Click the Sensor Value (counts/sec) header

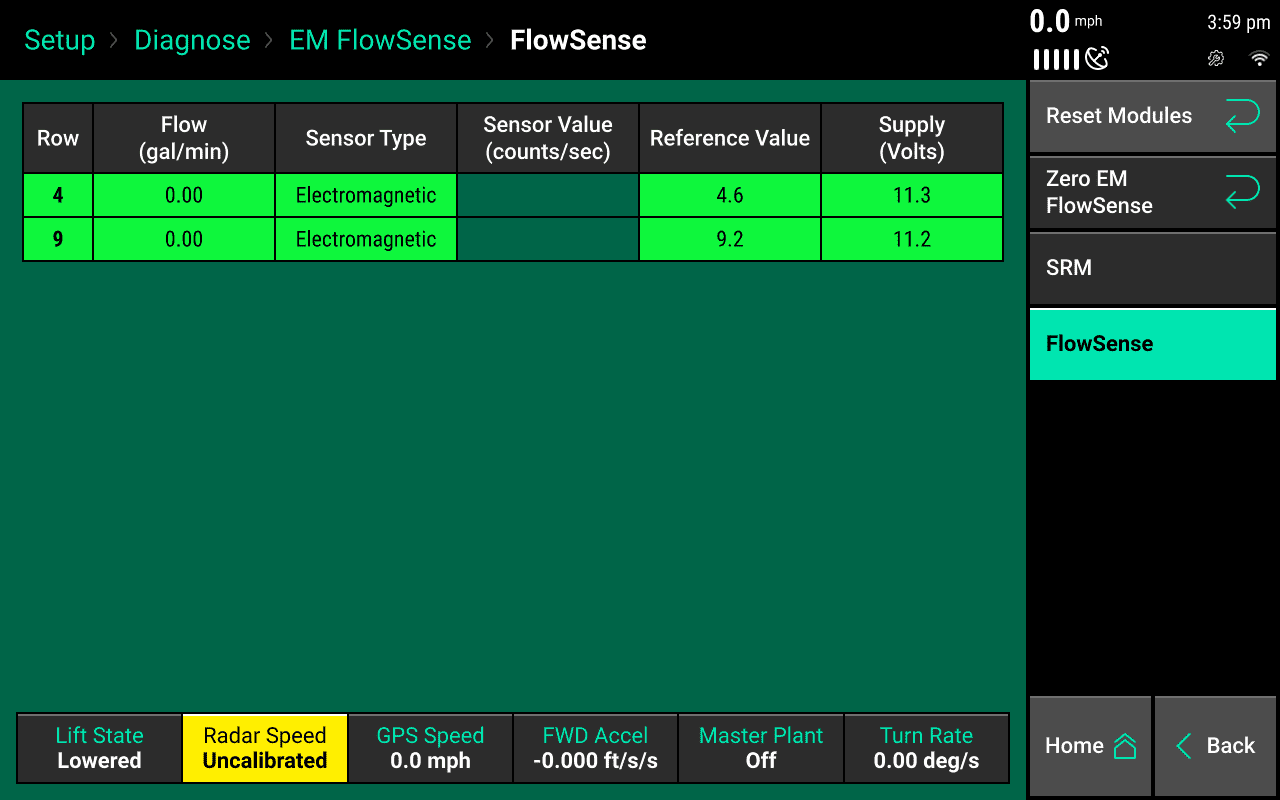(548, 138)
